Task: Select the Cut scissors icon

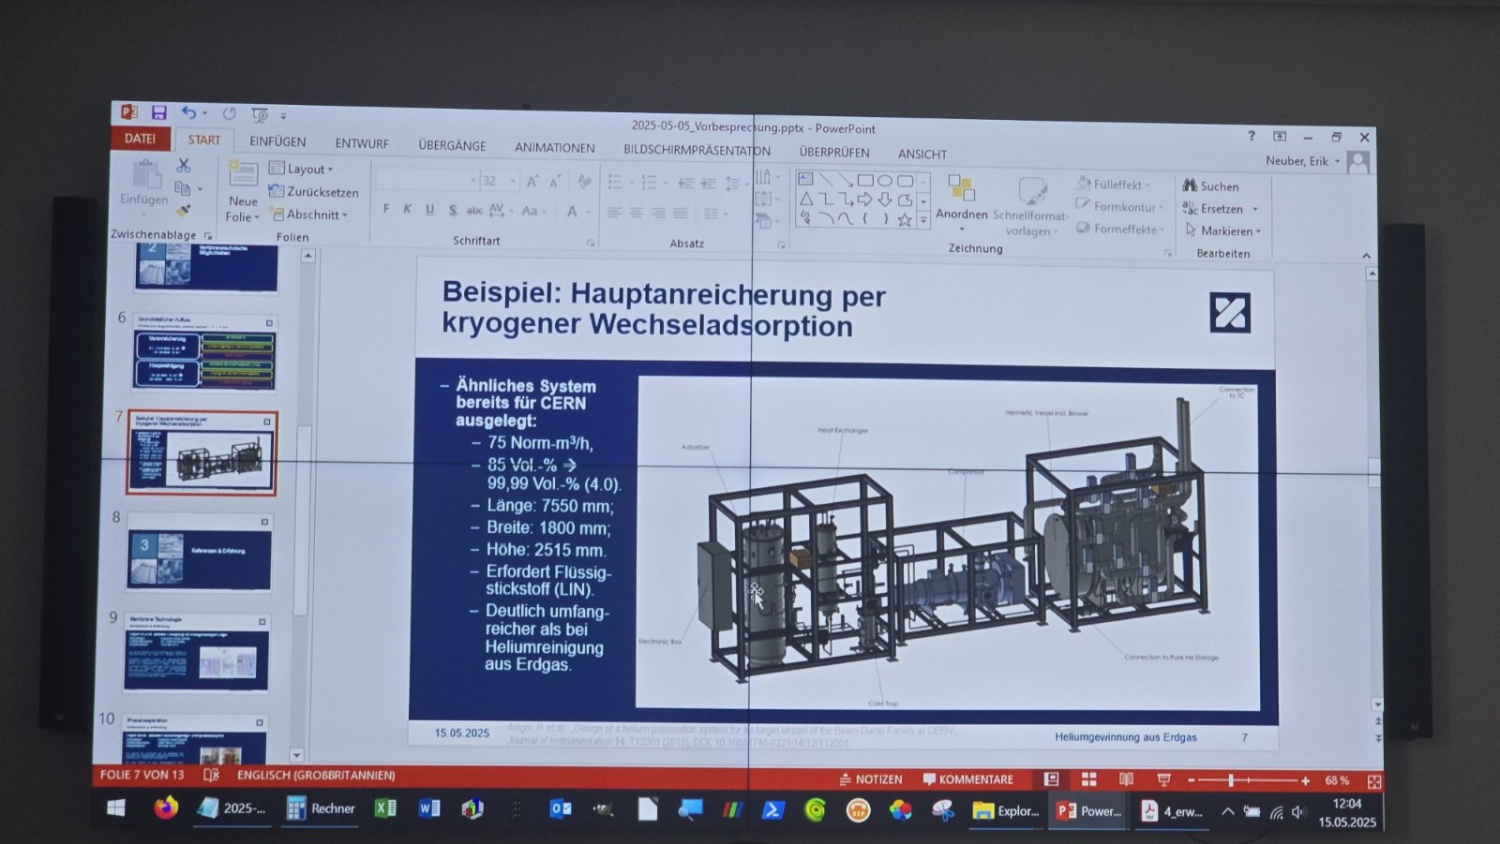Action: coord(183,165)
